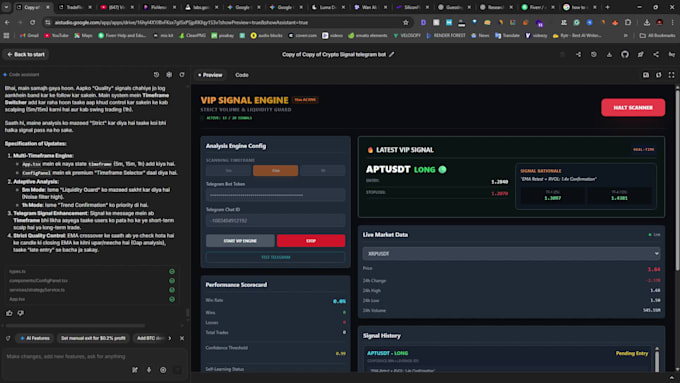Click the thumbs up feedback icon
Viewport: 680px width, 383px height.
(9, 313)
